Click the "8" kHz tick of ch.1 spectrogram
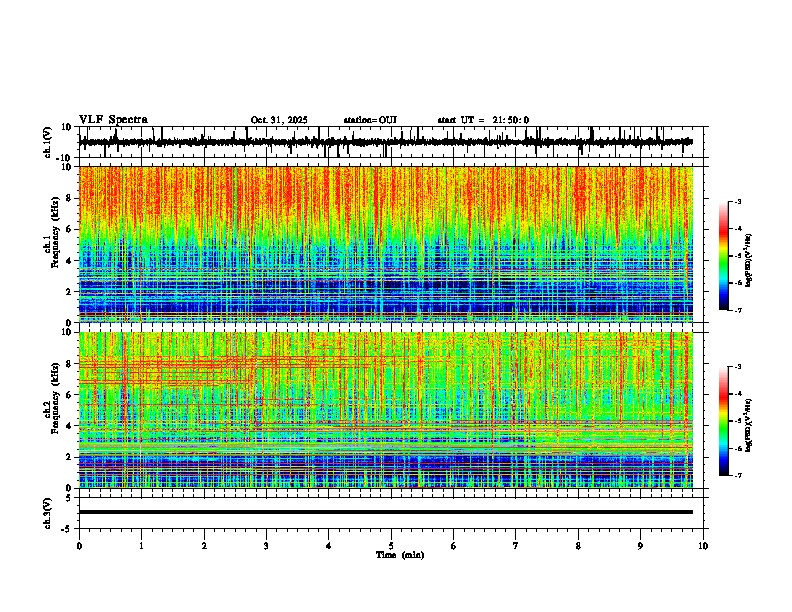 point(70,198)
